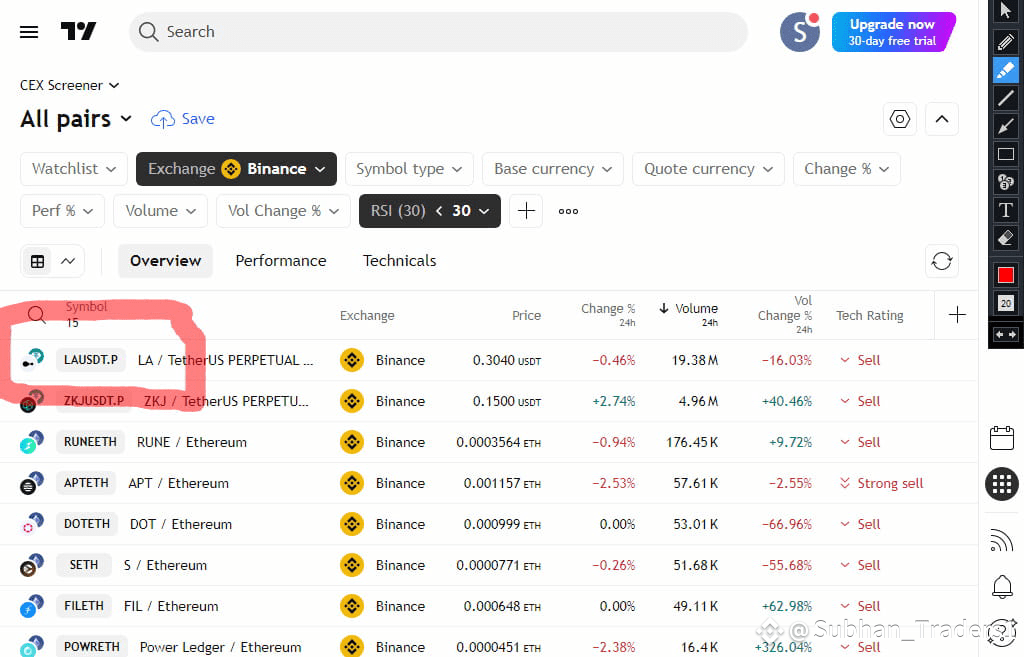Select the text T tool
The image size is (1024, 657).
tap(1006, 210)
